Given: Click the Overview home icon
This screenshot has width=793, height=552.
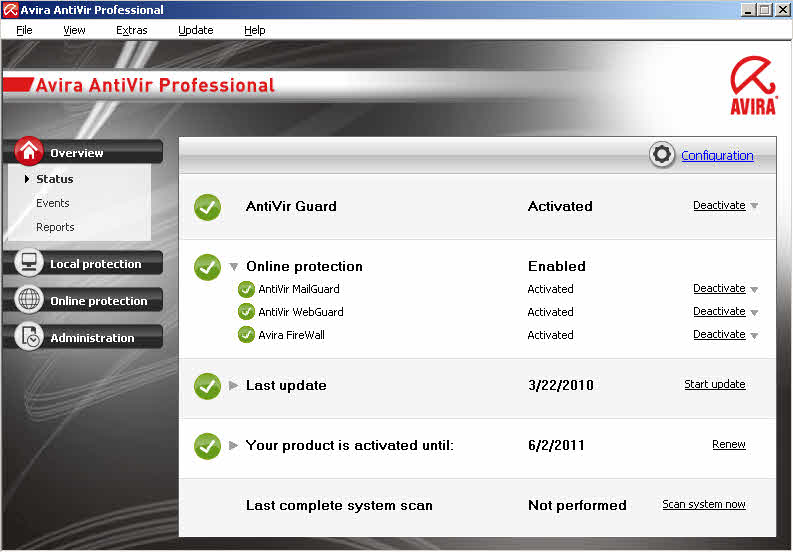Looking at the screenshot, I should pos(29,151).
